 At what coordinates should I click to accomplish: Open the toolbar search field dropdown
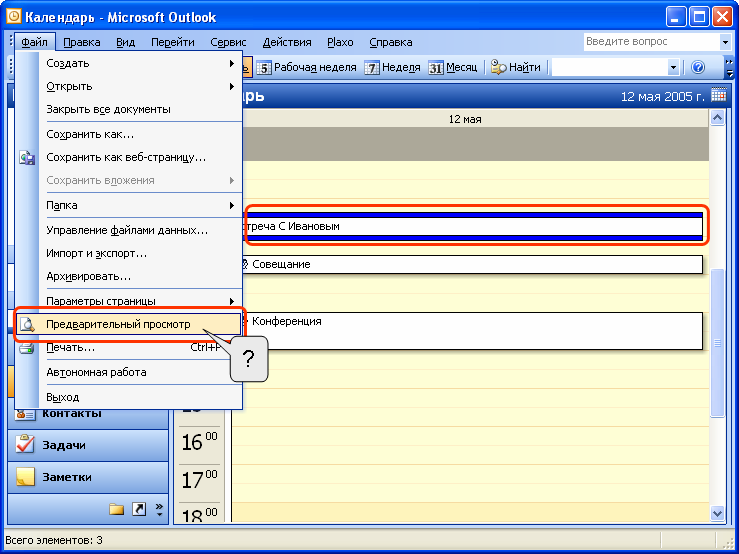click(673, 67)
